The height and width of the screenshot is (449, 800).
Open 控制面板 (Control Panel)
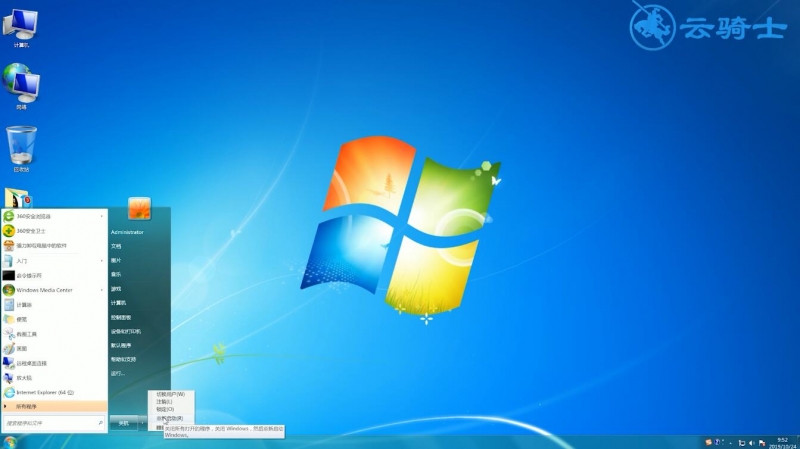coord(121,317)
